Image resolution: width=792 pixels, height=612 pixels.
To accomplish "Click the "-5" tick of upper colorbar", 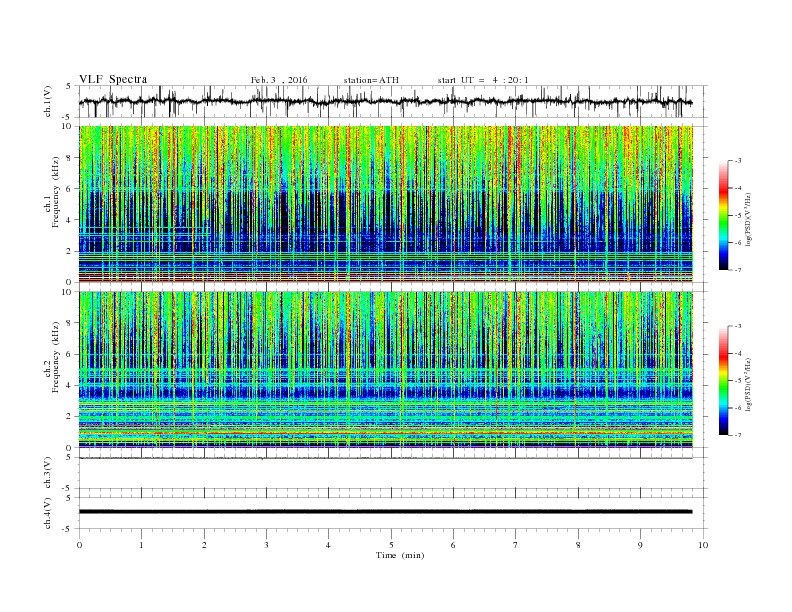I will coord(738,216).
